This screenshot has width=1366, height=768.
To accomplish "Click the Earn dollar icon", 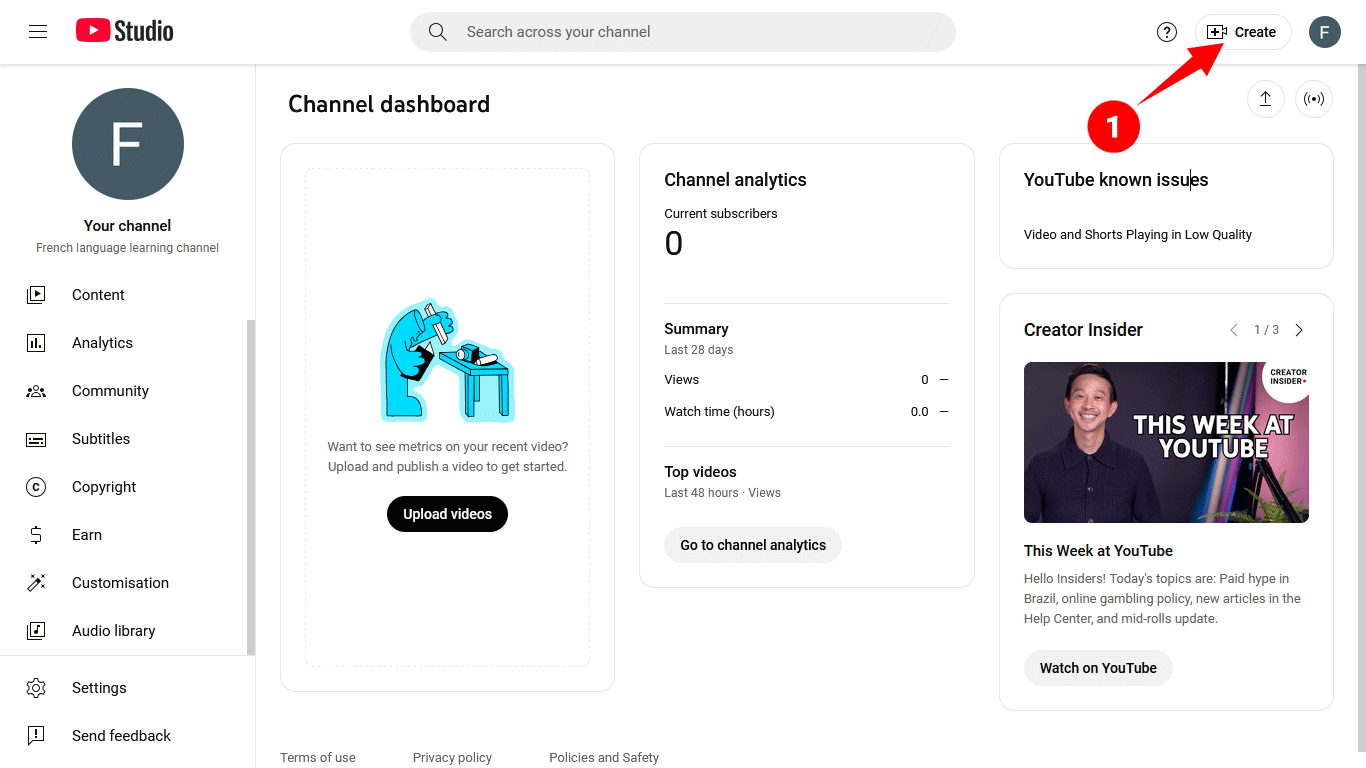I will click(x=36, y=535).
